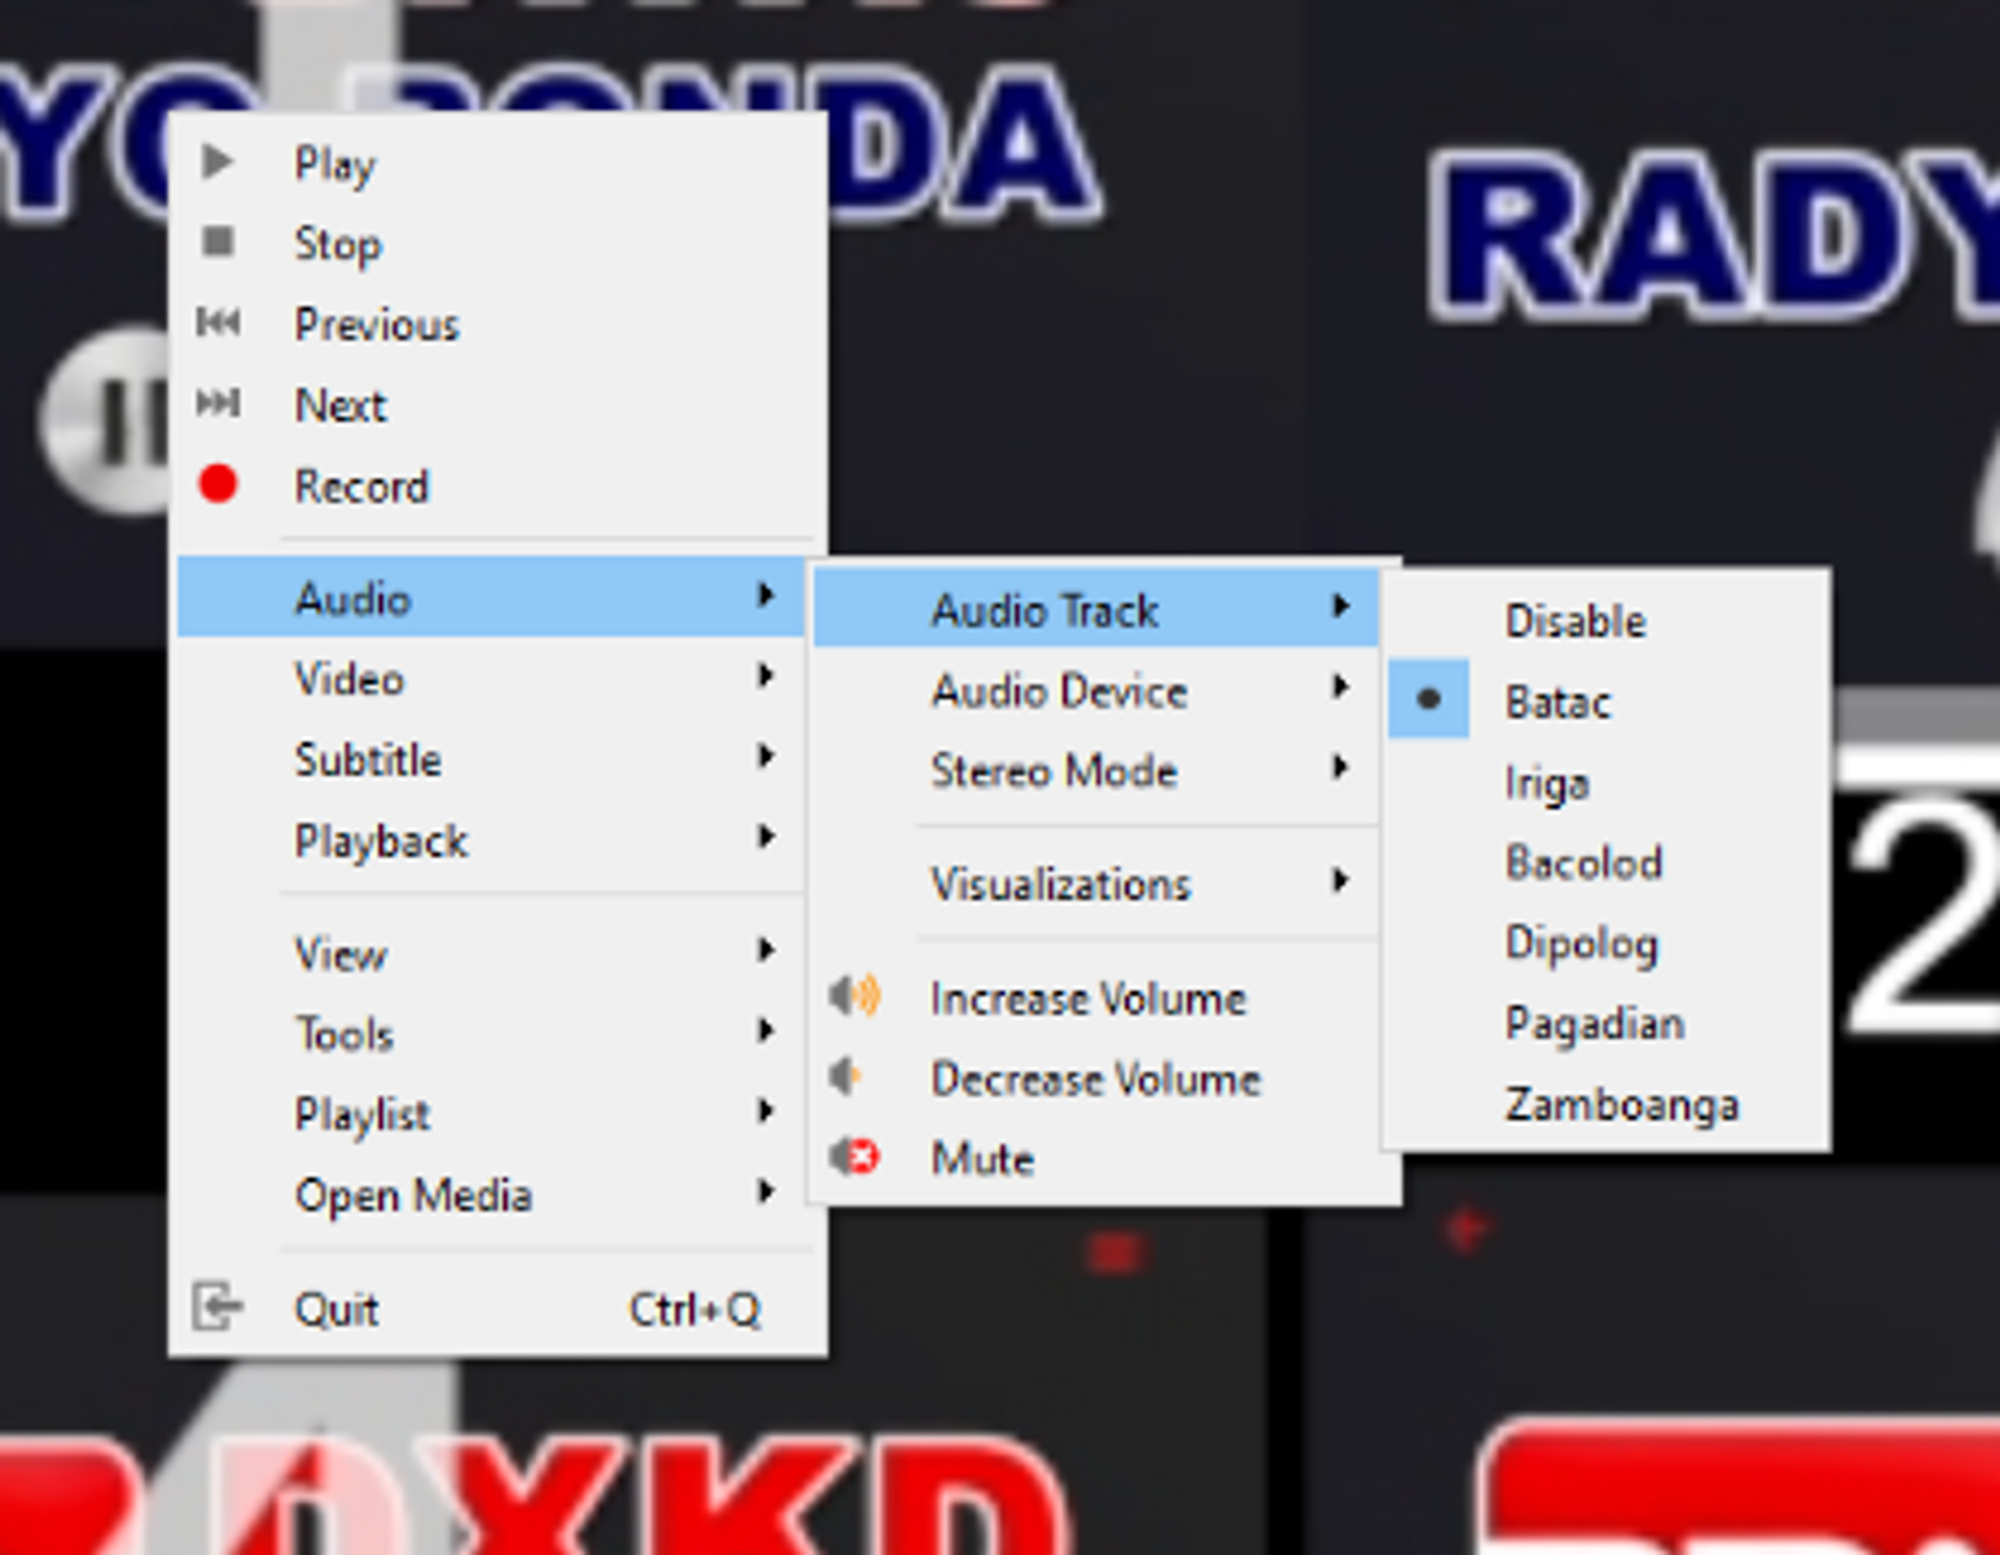Expand the Visualizations submenu arrow
The width and height of the screenshot is (2000, 1555).
click(x=1341, y=881)
